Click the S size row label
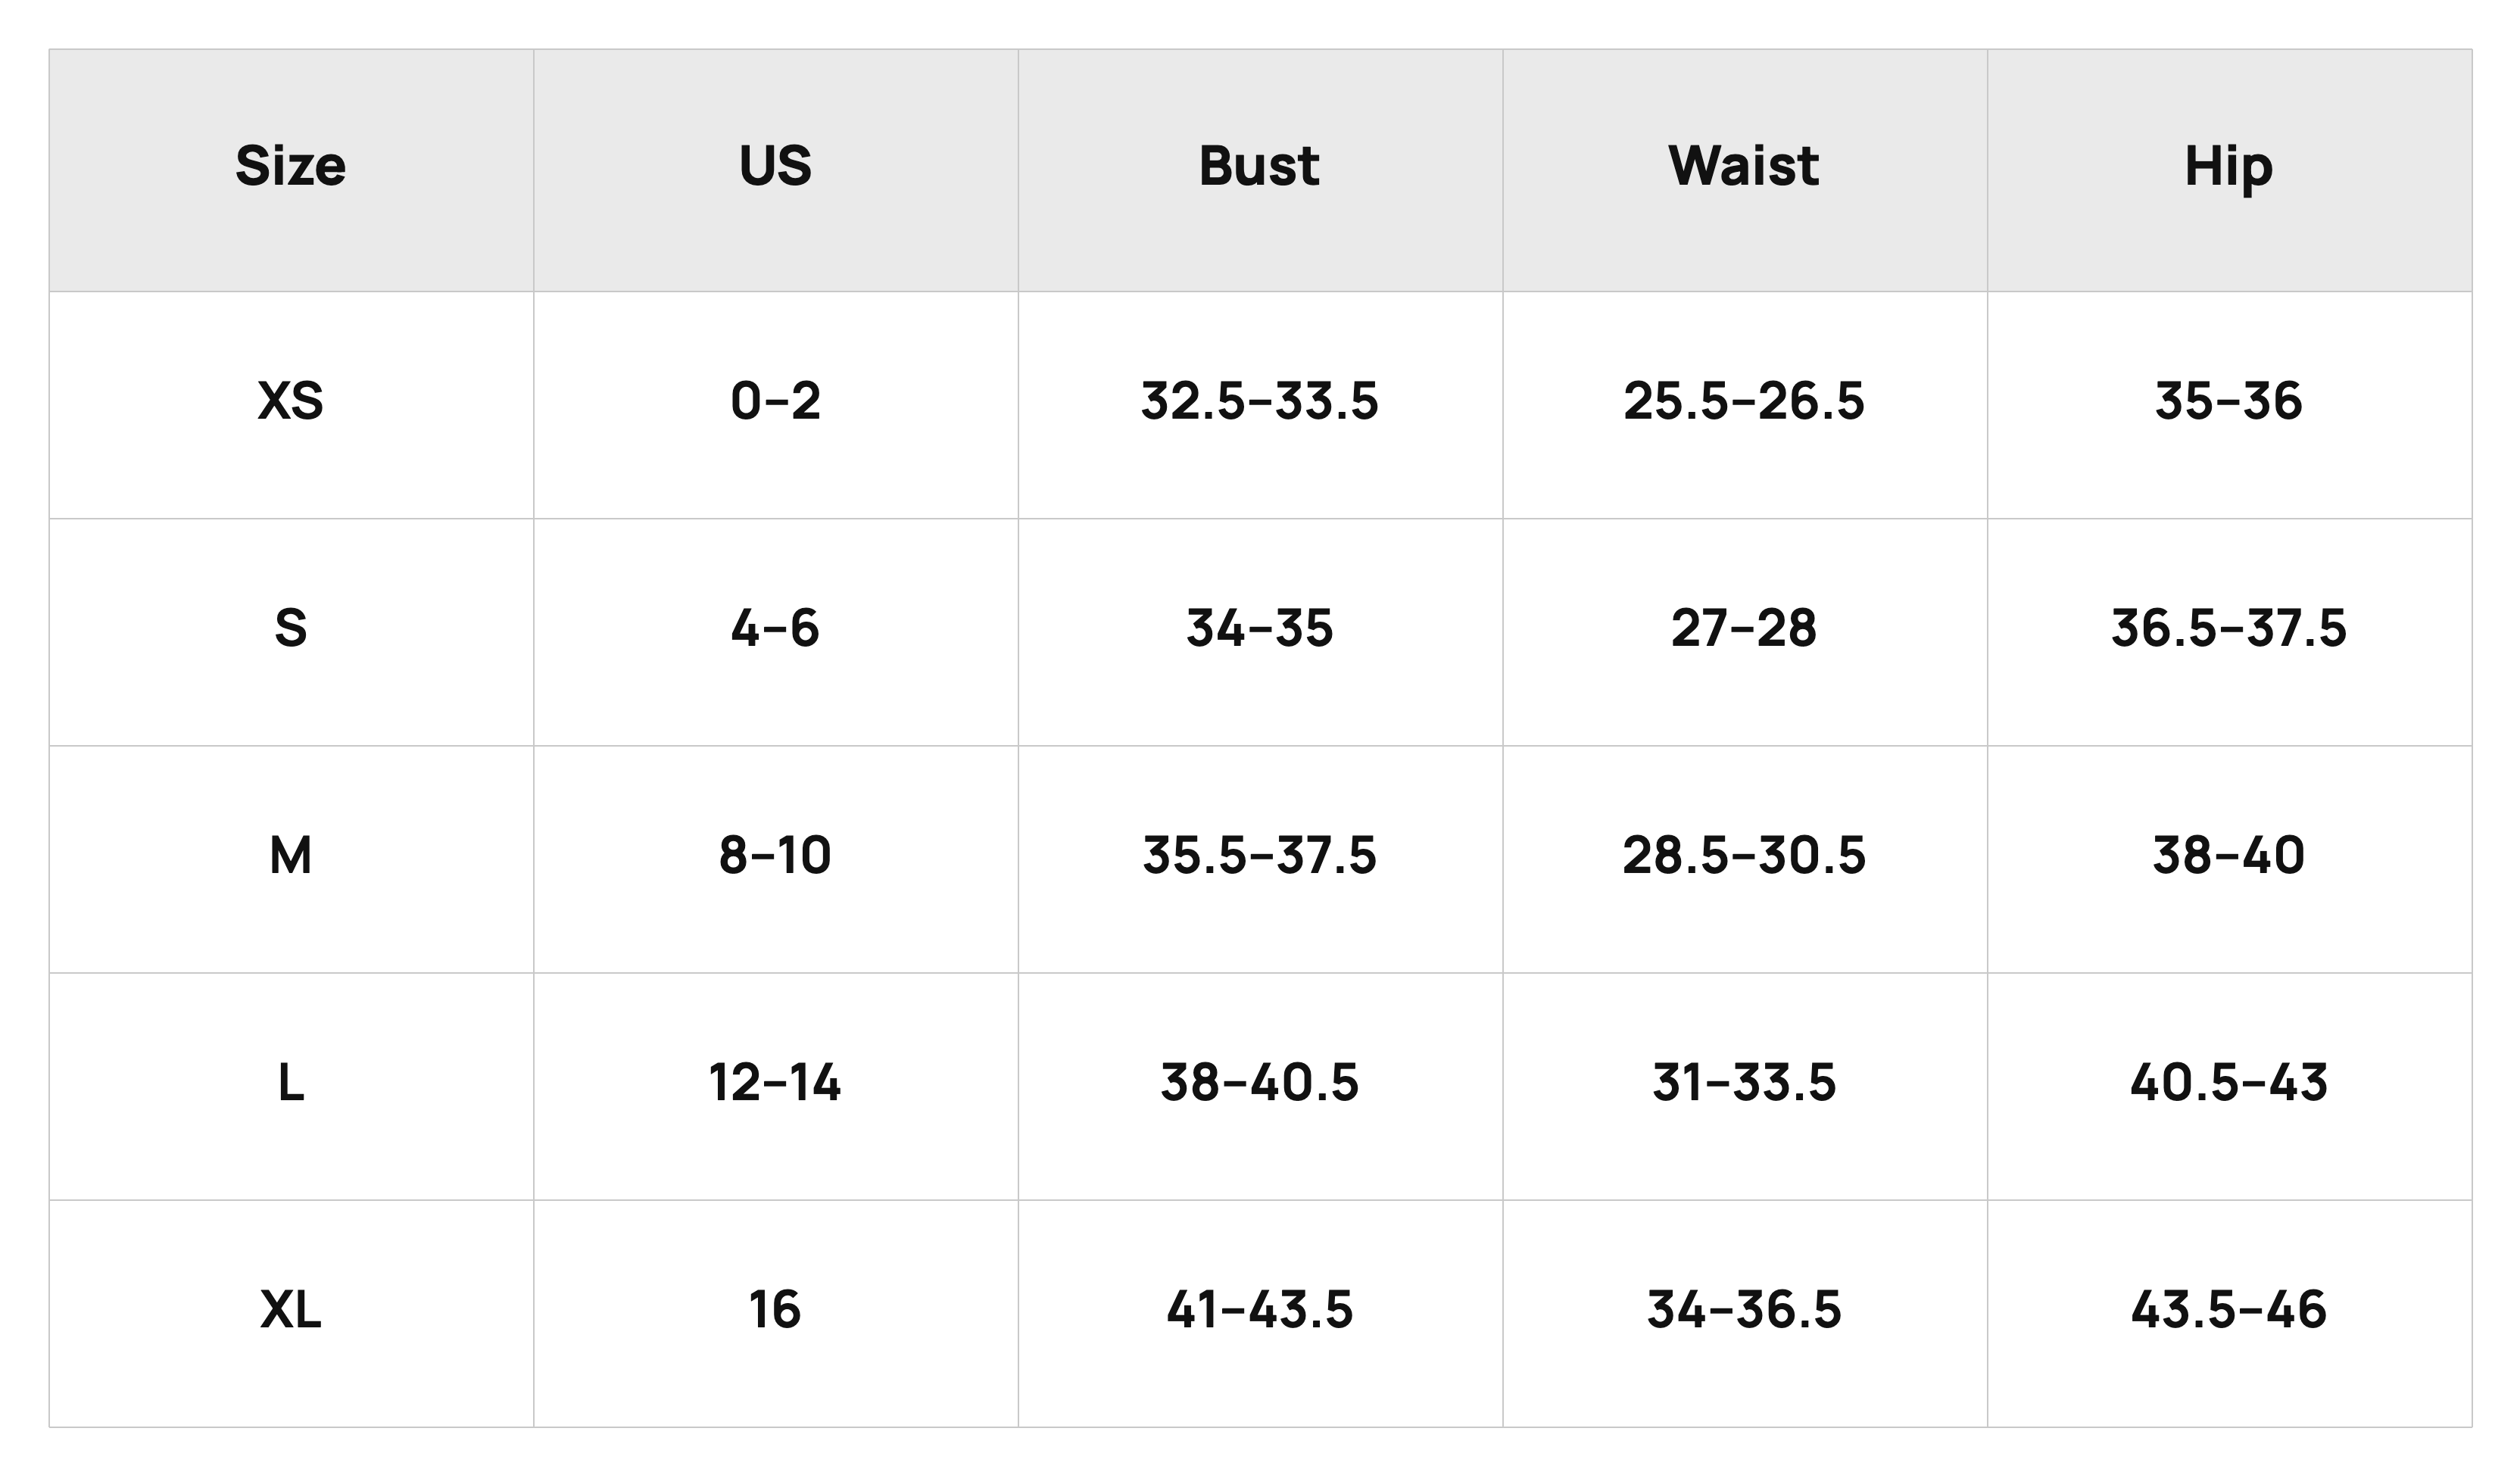This screenshot has height=1475, width=2520. 291,628
